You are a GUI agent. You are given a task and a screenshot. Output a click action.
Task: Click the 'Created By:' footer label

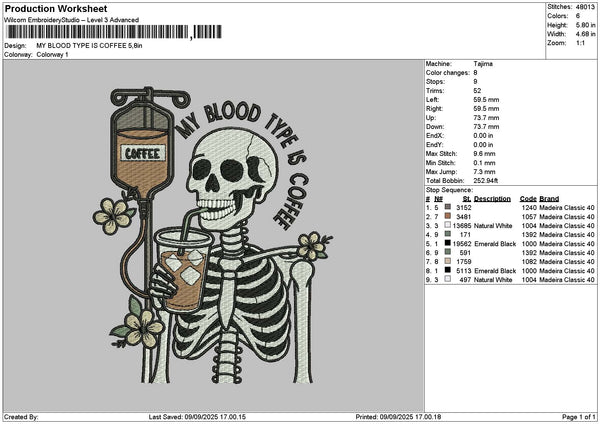pyautogui.click(x=21, y=417)
